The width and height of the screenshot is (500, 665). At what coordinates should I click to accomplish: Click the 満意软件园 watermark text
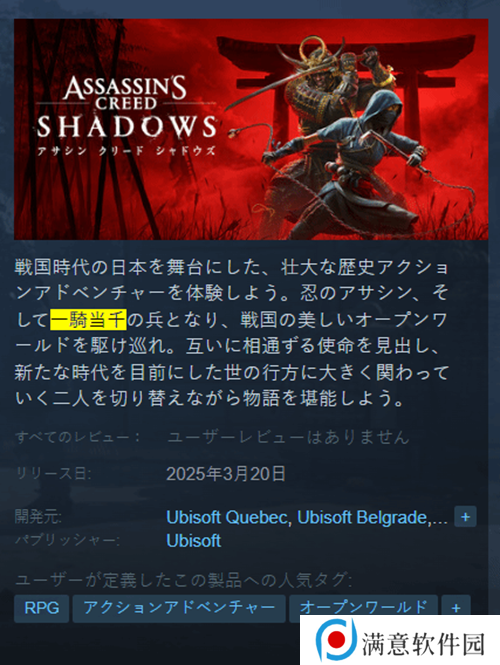click(x=423, y=644)
